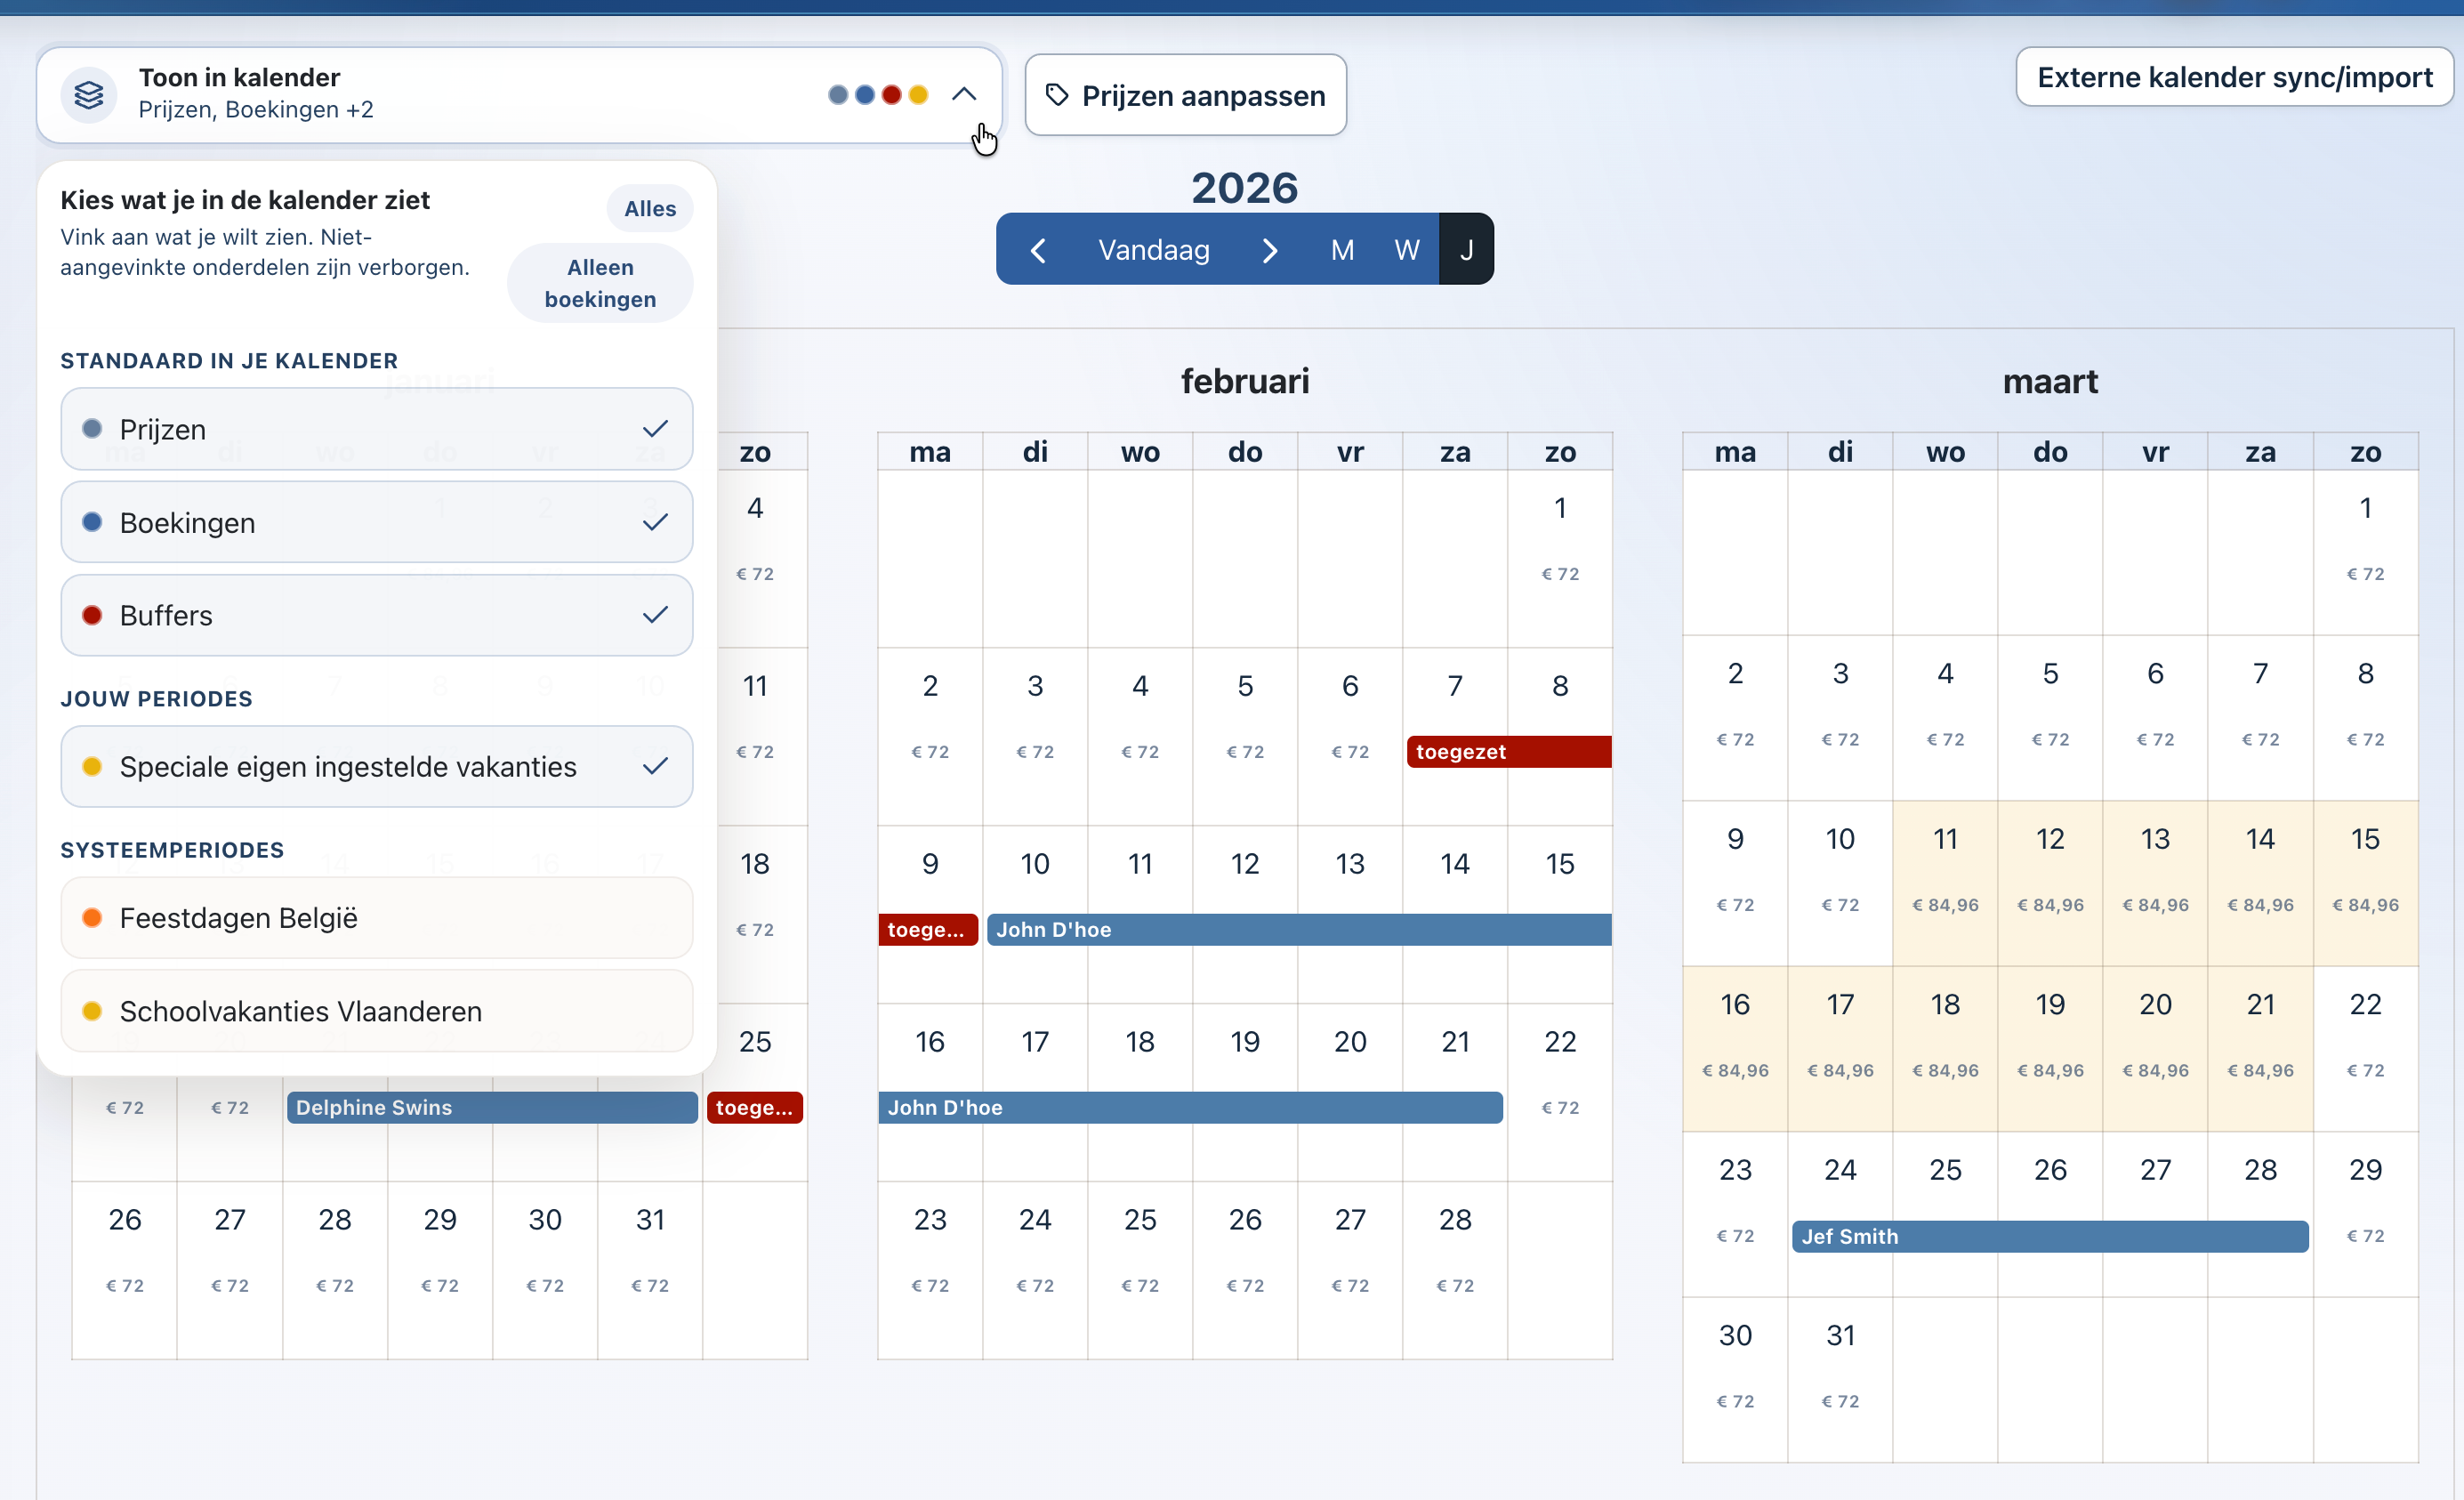
Task: Open the Jef Smith booking in maart
Action: (2050, 1237)
